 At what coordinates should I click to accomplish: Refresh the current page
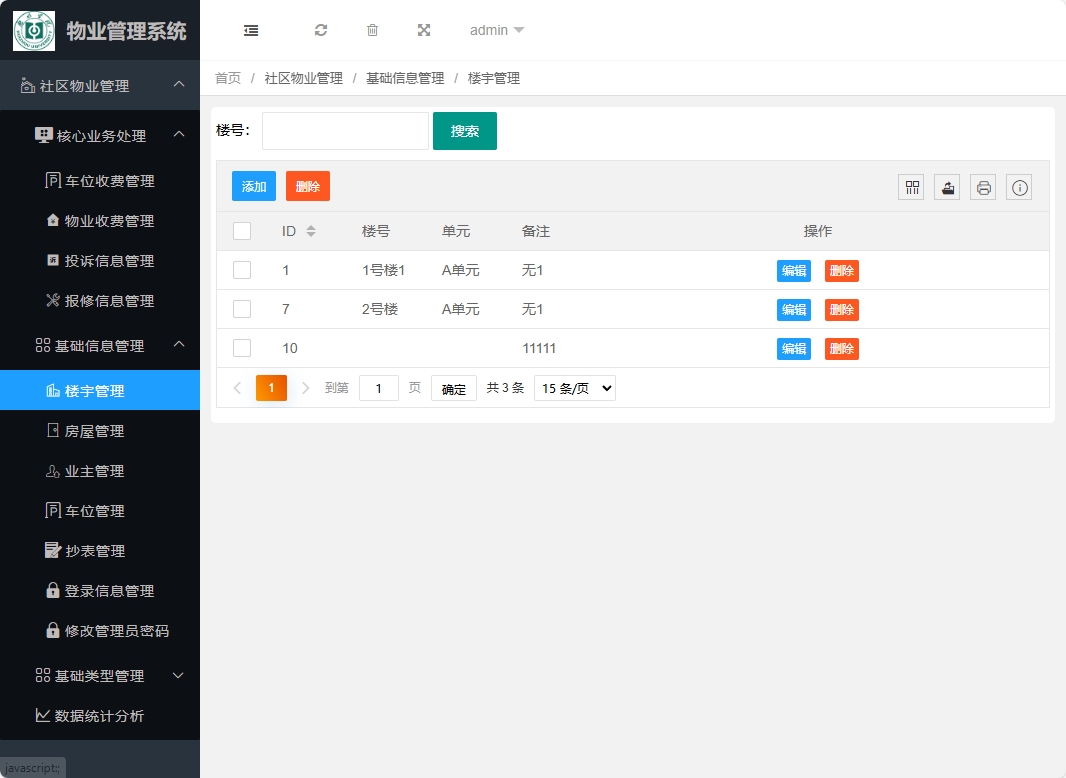tap(321, 30)
